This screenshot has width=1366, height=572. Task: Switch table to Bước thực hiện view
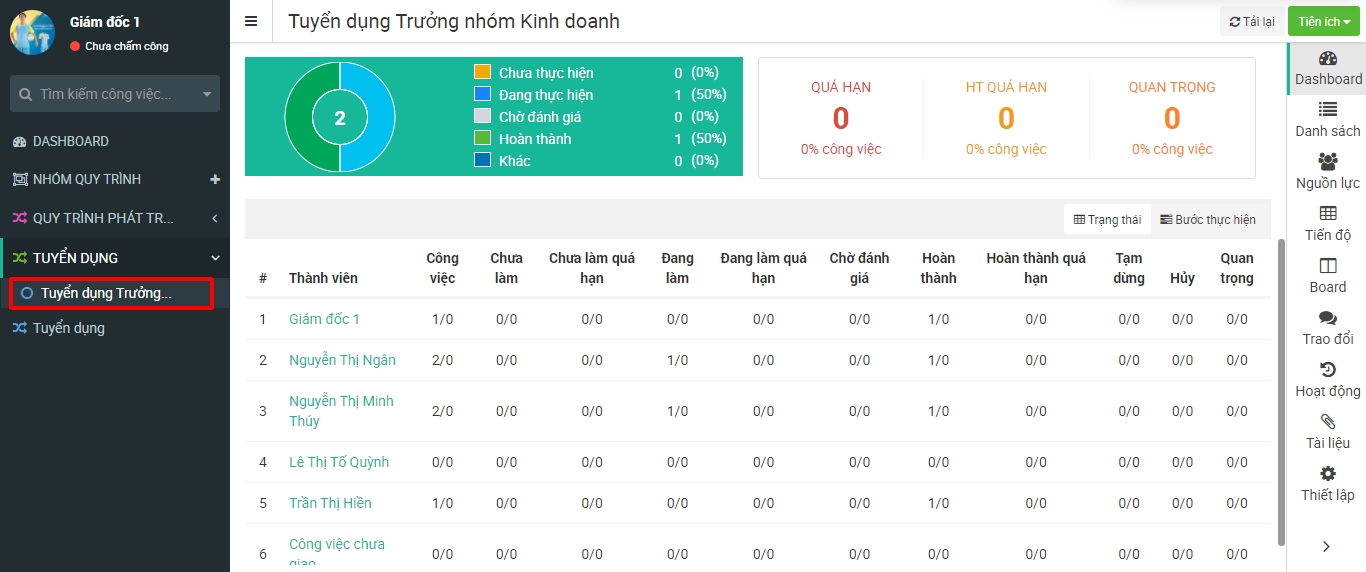pyautogui.click(x=1208, y=220)
